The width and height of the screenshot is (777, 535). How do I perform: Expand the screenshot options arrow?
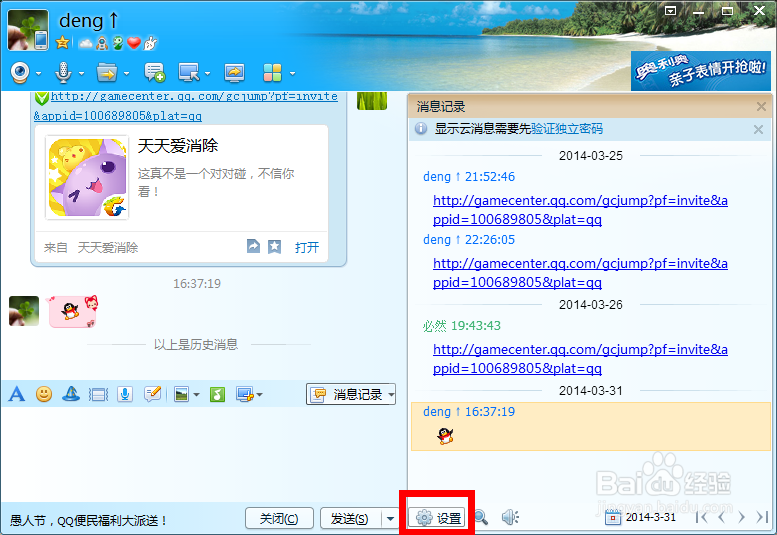(x=259, y=395)
